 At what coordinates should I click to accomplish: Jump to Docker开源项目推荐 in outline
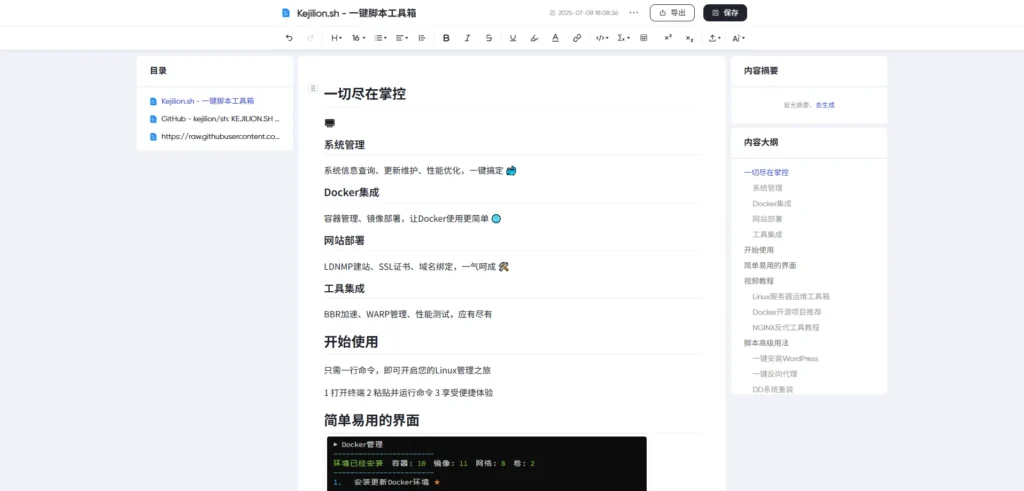tap(788, 312)
